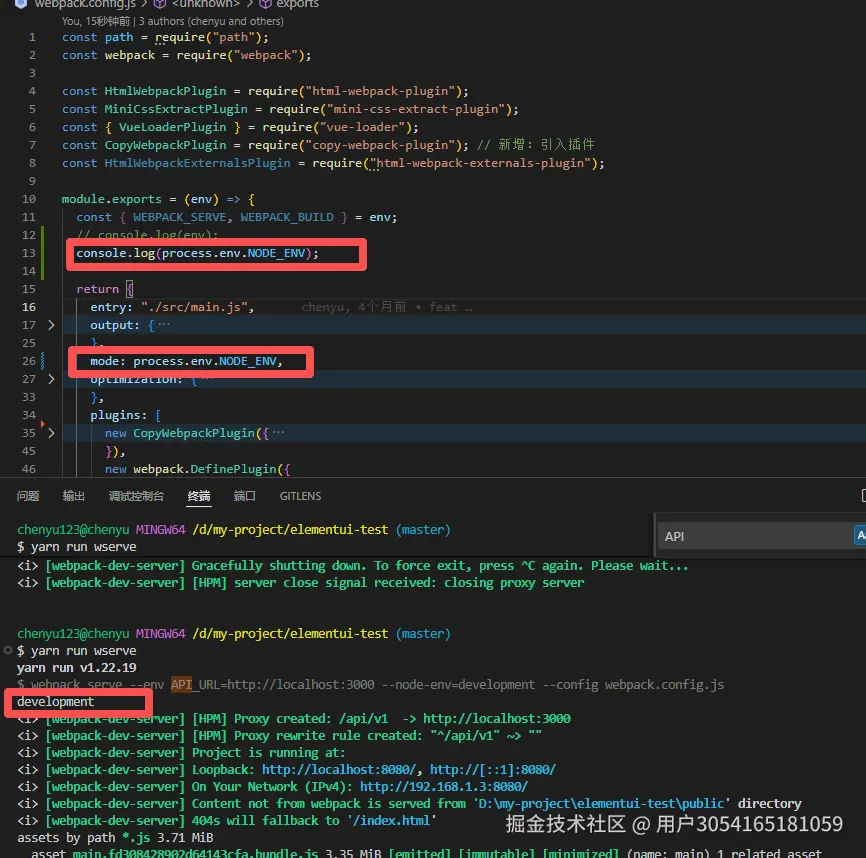Click the 'mode: process.env.NODE_ENV,' line
The height and width of the screenshot is (858, 866).
(x=186, y=361)
